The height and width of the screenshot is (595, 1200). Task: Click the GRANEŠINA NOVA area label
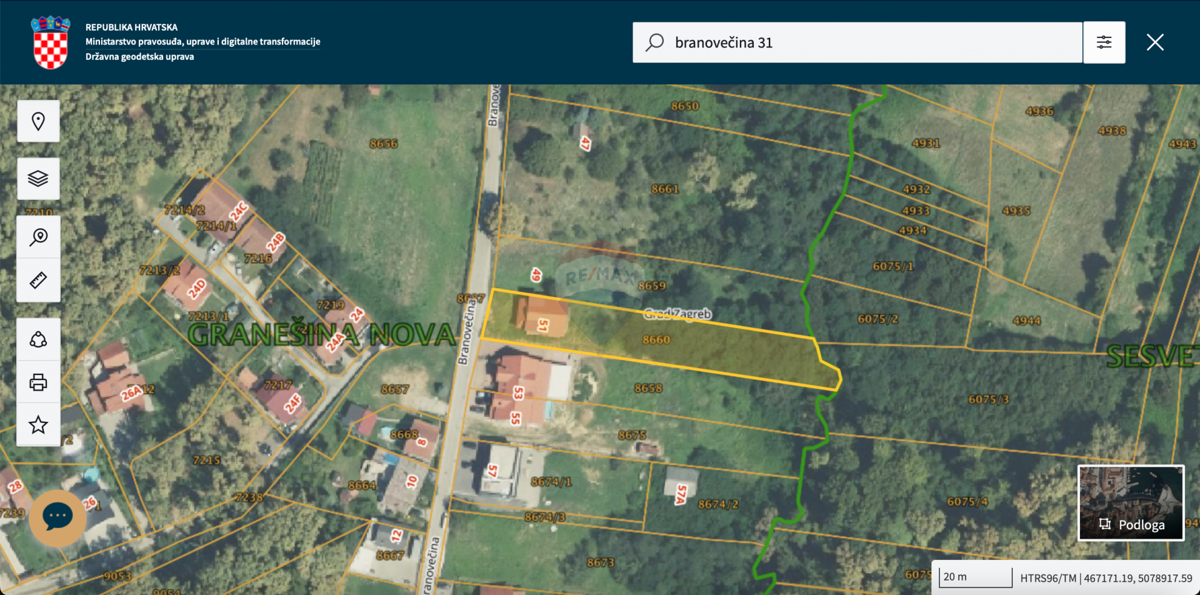(x=320, y=336)
